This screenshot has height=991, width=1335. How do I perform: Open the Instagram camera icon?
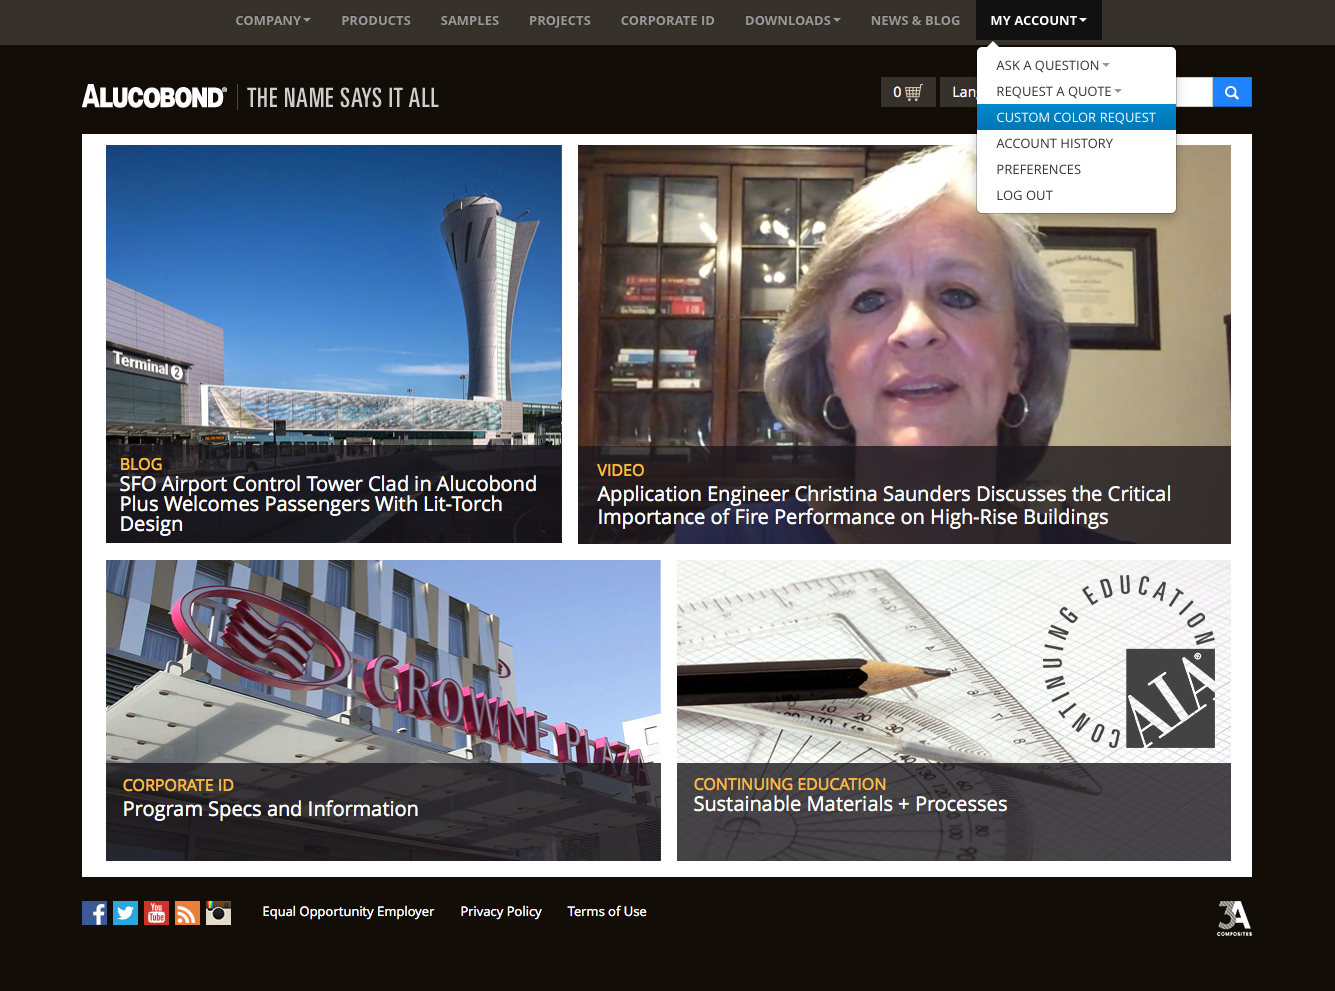218,913
